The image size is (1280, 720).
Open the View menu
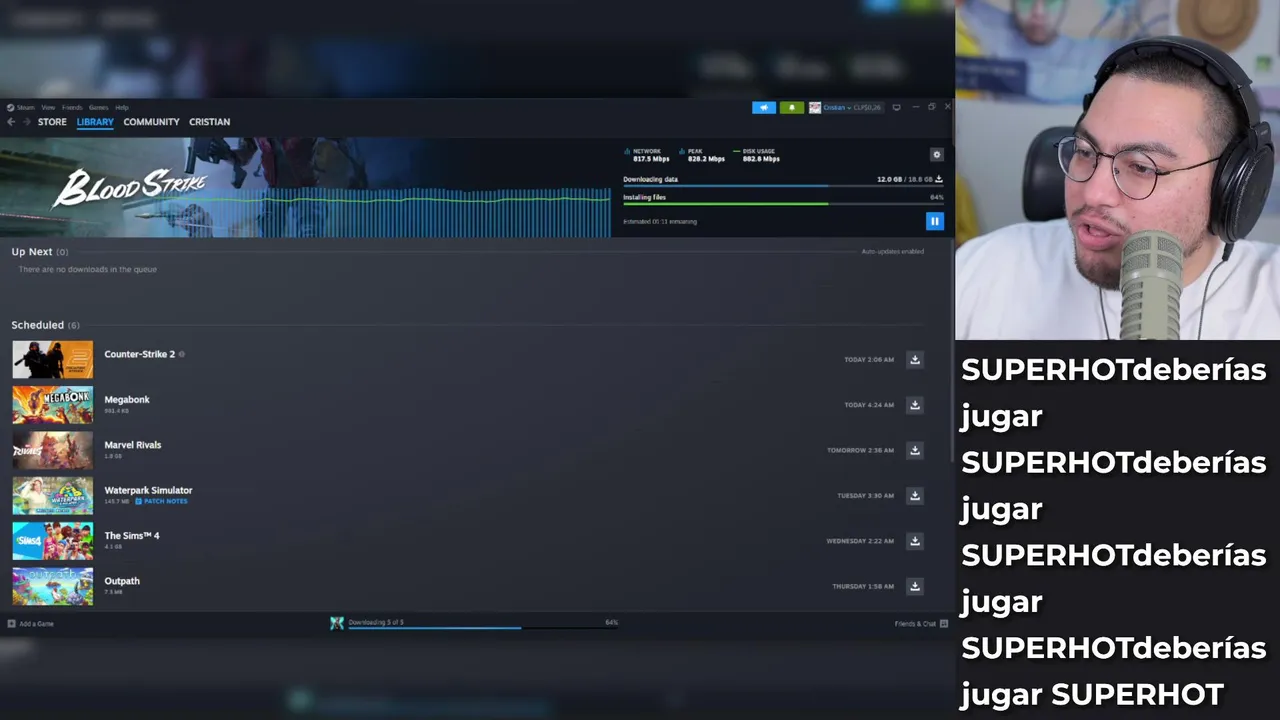click(48, 107)
